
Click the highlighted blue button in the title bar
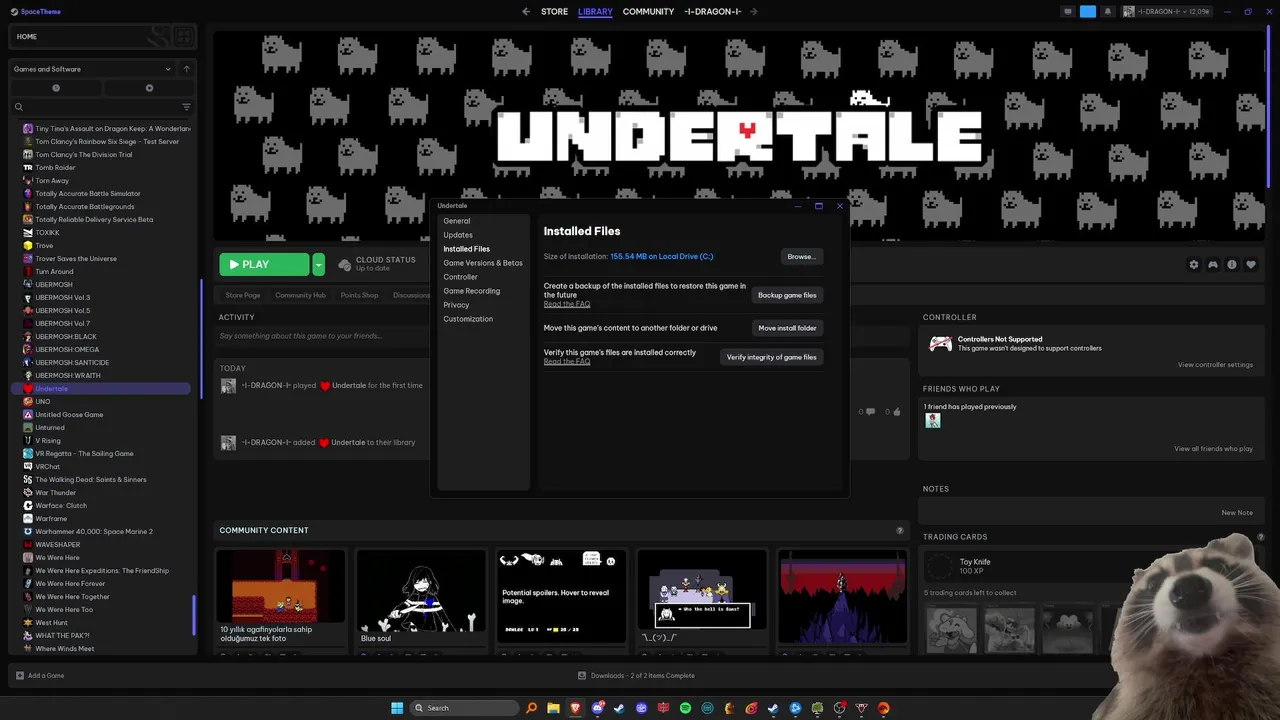[x=1088, y=12]
